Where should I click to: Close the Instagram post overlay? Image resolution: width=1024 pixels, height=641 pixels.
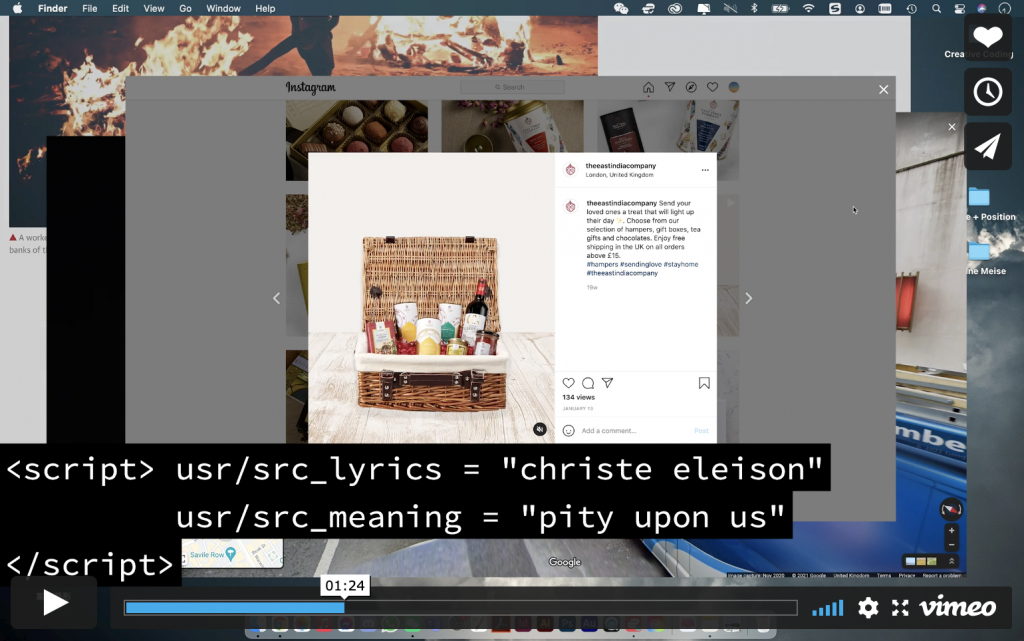(884, 89)
